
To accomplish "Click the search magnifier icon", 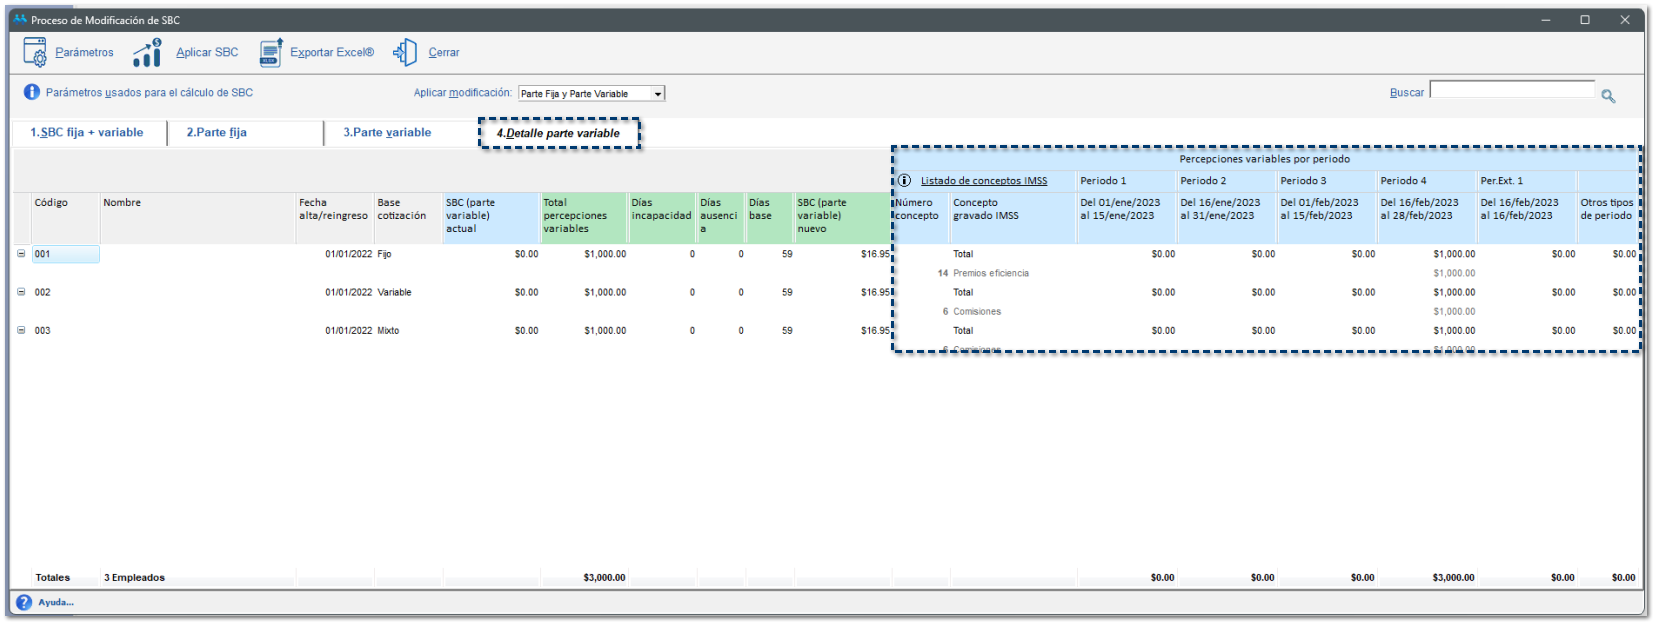I will click(x=1608, y=96).
